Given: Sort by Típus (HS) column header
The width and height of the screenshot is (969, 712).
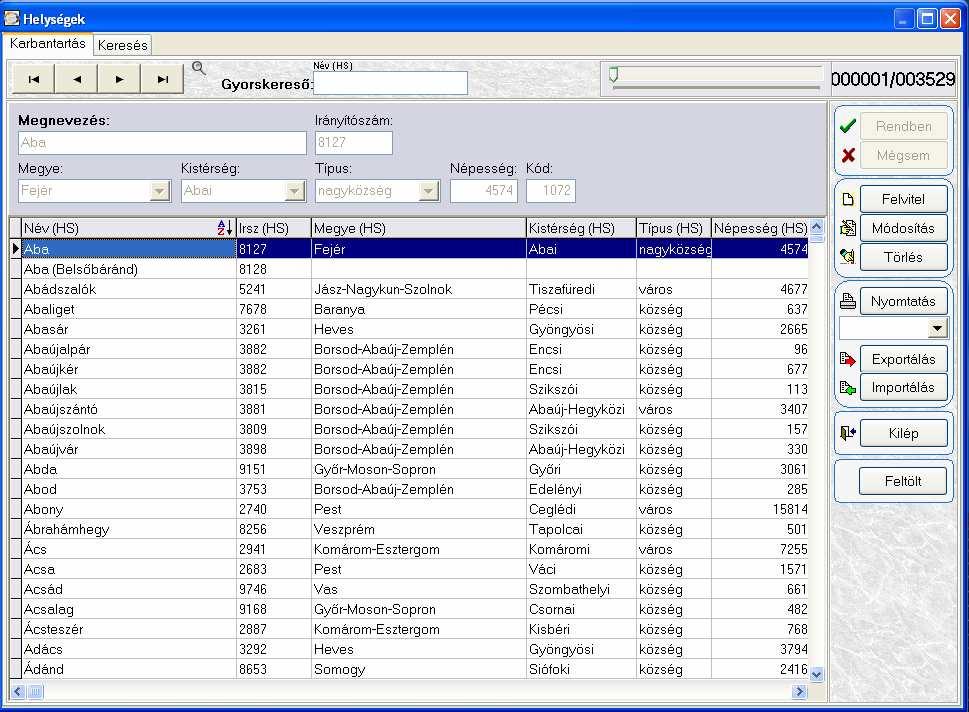Looking at the screenshot, I should coord(674,228).
